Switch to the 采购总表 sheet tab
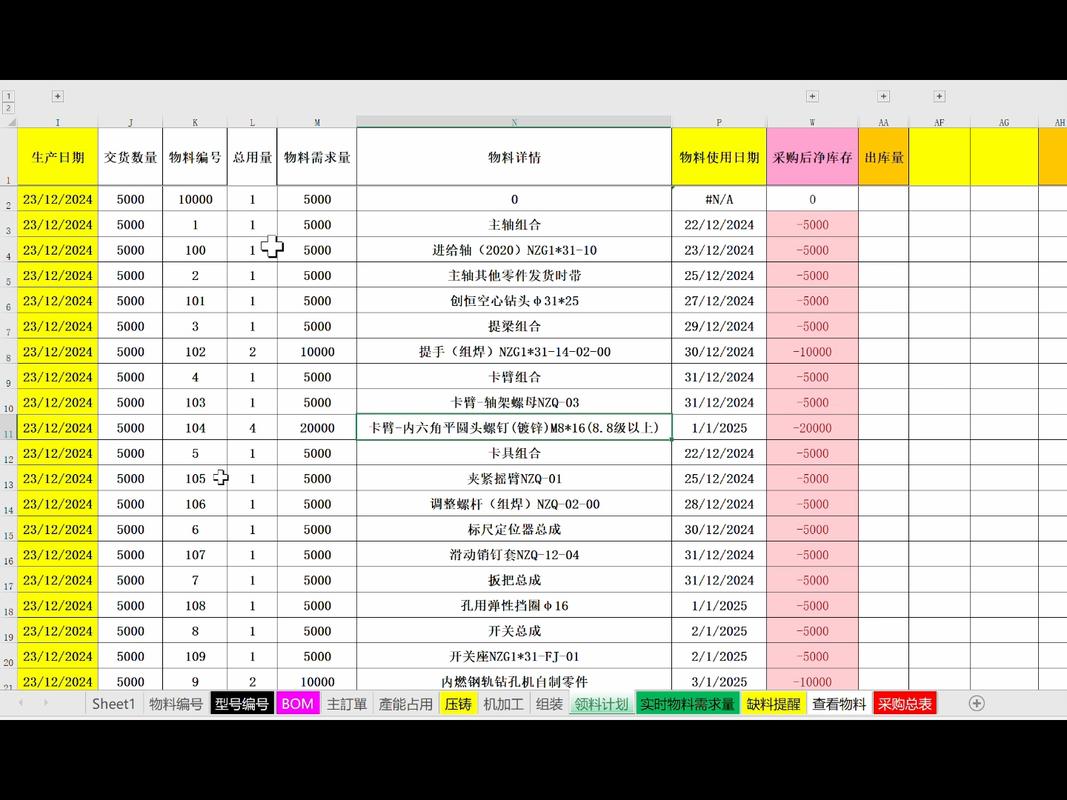Screen dimensions: 1067x800 (x=903, y=704)
